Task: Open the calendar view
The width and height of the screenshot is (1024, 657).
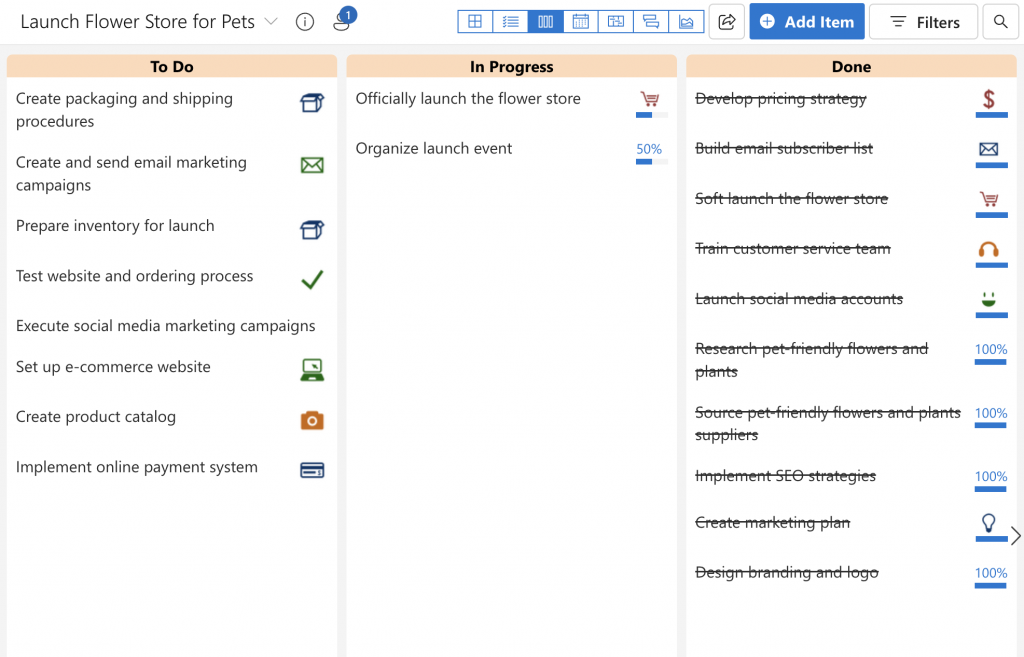Action: point(580,21)
